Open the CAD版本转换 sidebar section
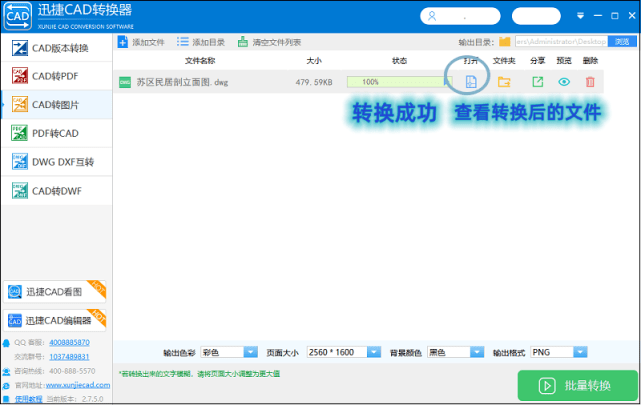641x405 pixels. (x=56, y=48)
